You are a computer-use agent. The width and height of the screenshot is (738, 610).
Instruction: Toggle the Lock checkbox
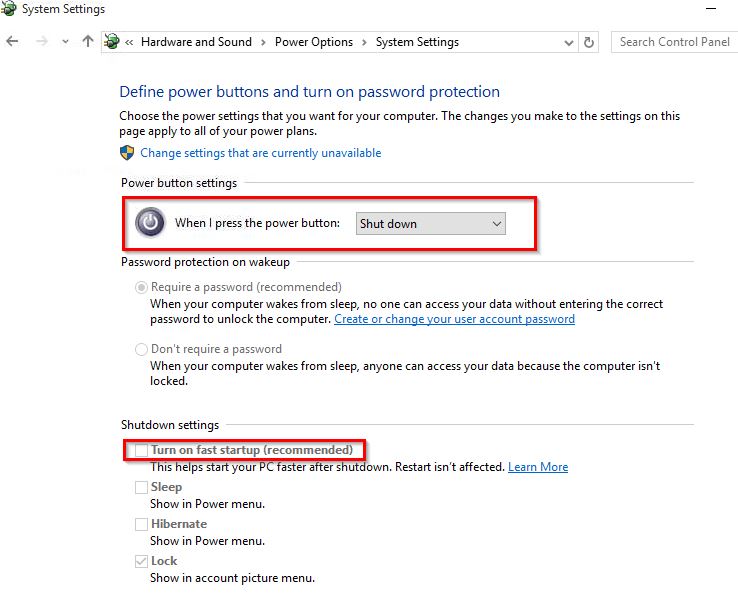(141, 562)
